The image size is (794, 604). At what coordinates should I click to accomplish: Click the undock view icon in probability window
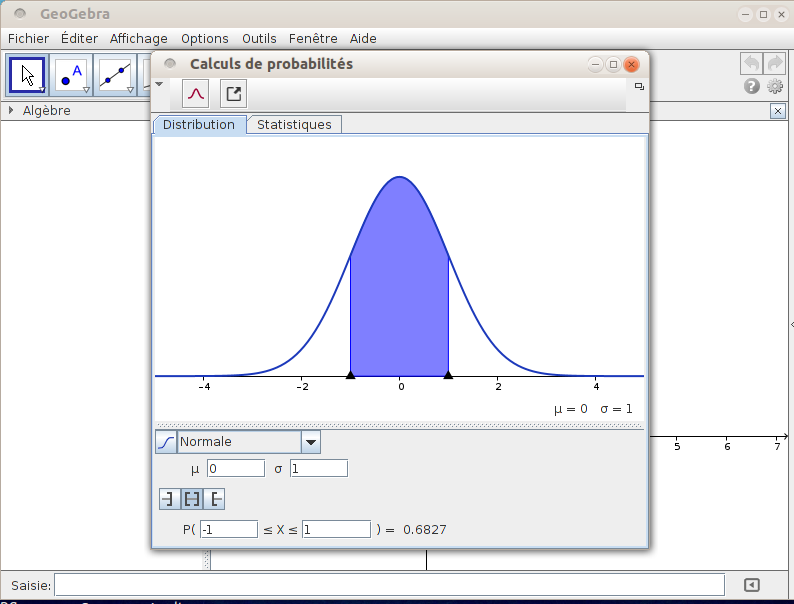(639, 87)
